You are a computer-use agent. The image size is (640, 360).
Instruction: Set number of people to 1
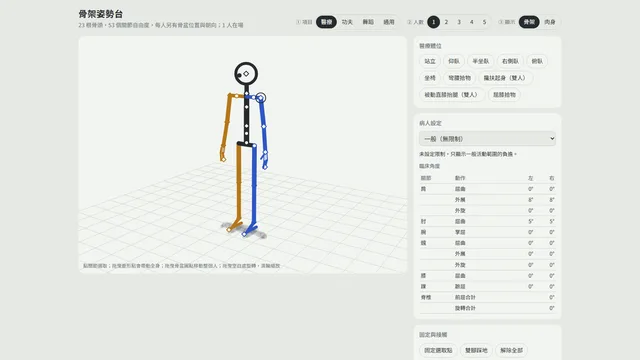click(433, 22)
